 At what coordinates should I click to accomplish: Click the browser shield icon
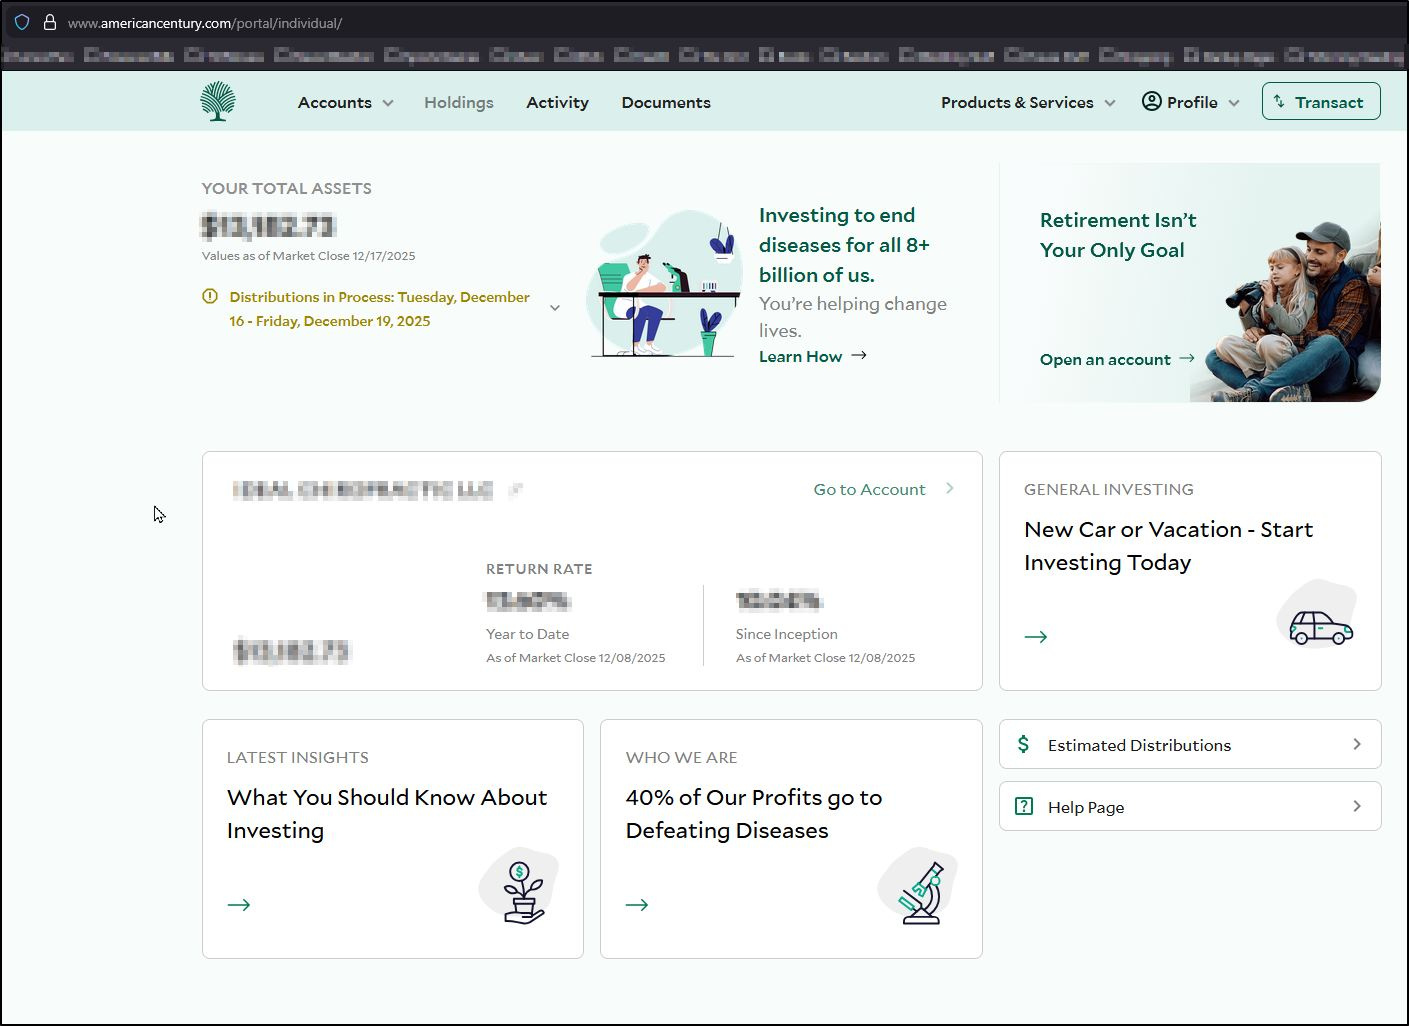(x=22, y=22)
